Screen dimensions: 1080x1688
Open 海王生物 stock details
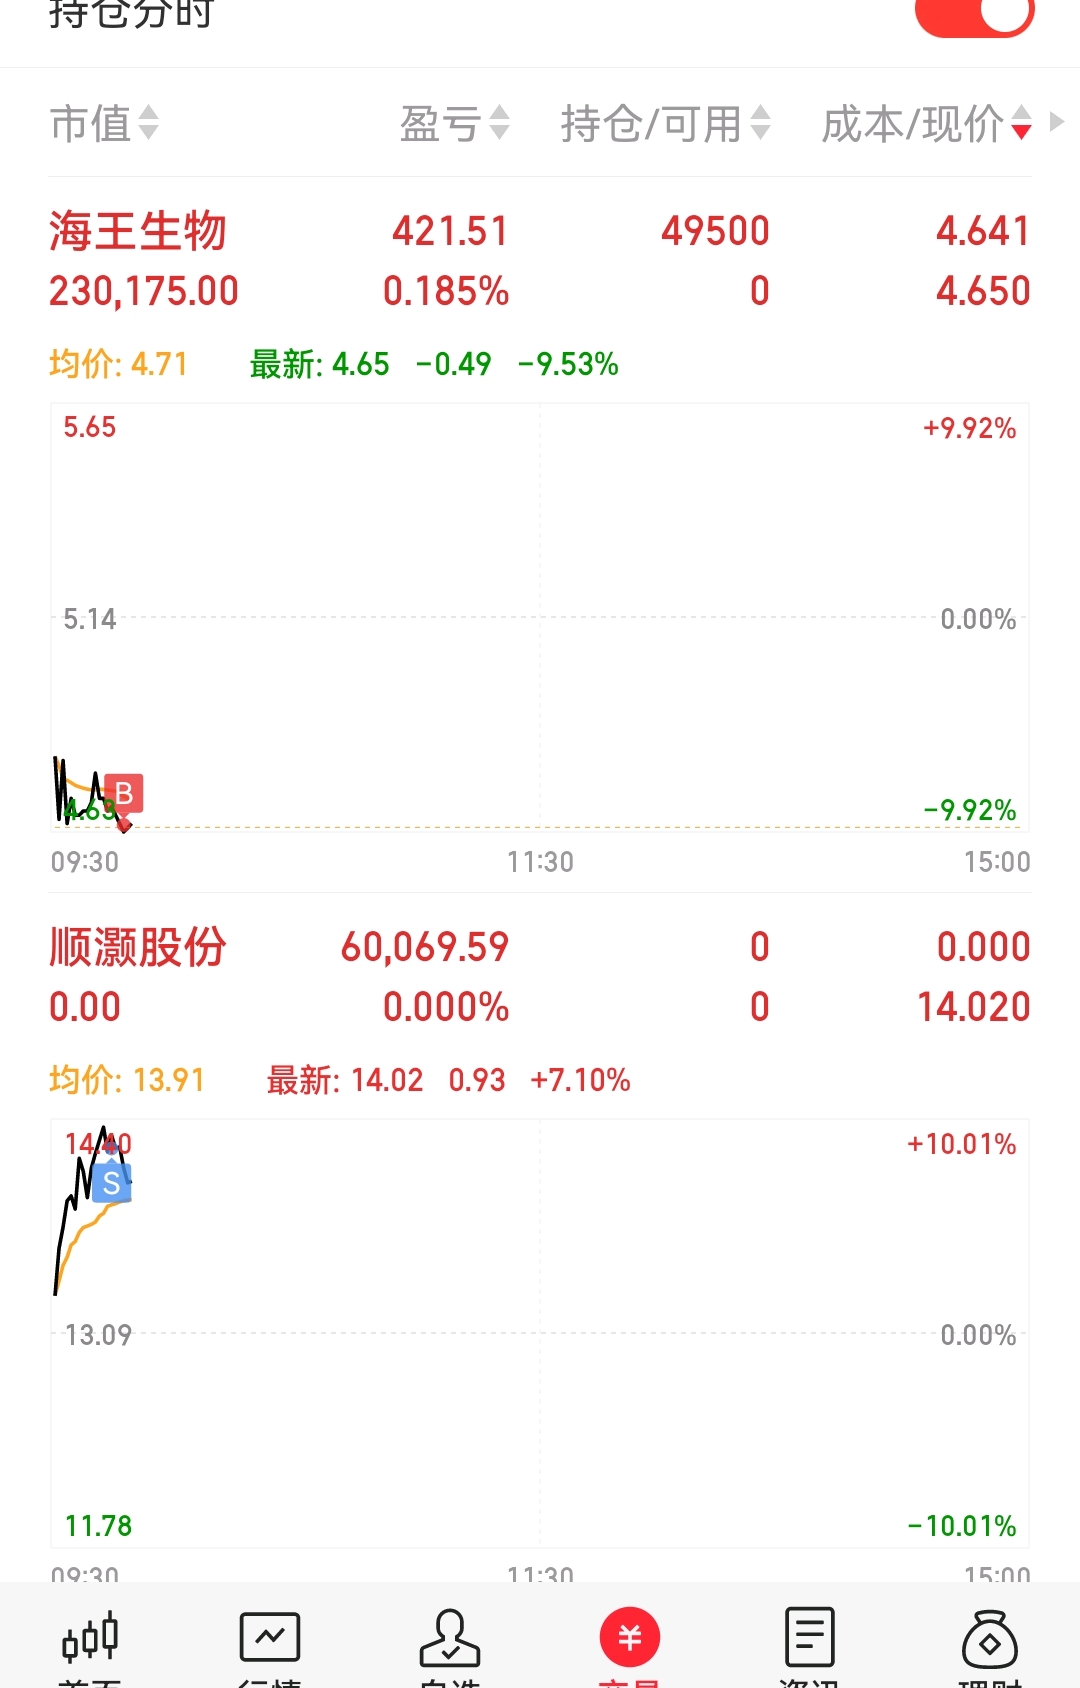(138, 232)
